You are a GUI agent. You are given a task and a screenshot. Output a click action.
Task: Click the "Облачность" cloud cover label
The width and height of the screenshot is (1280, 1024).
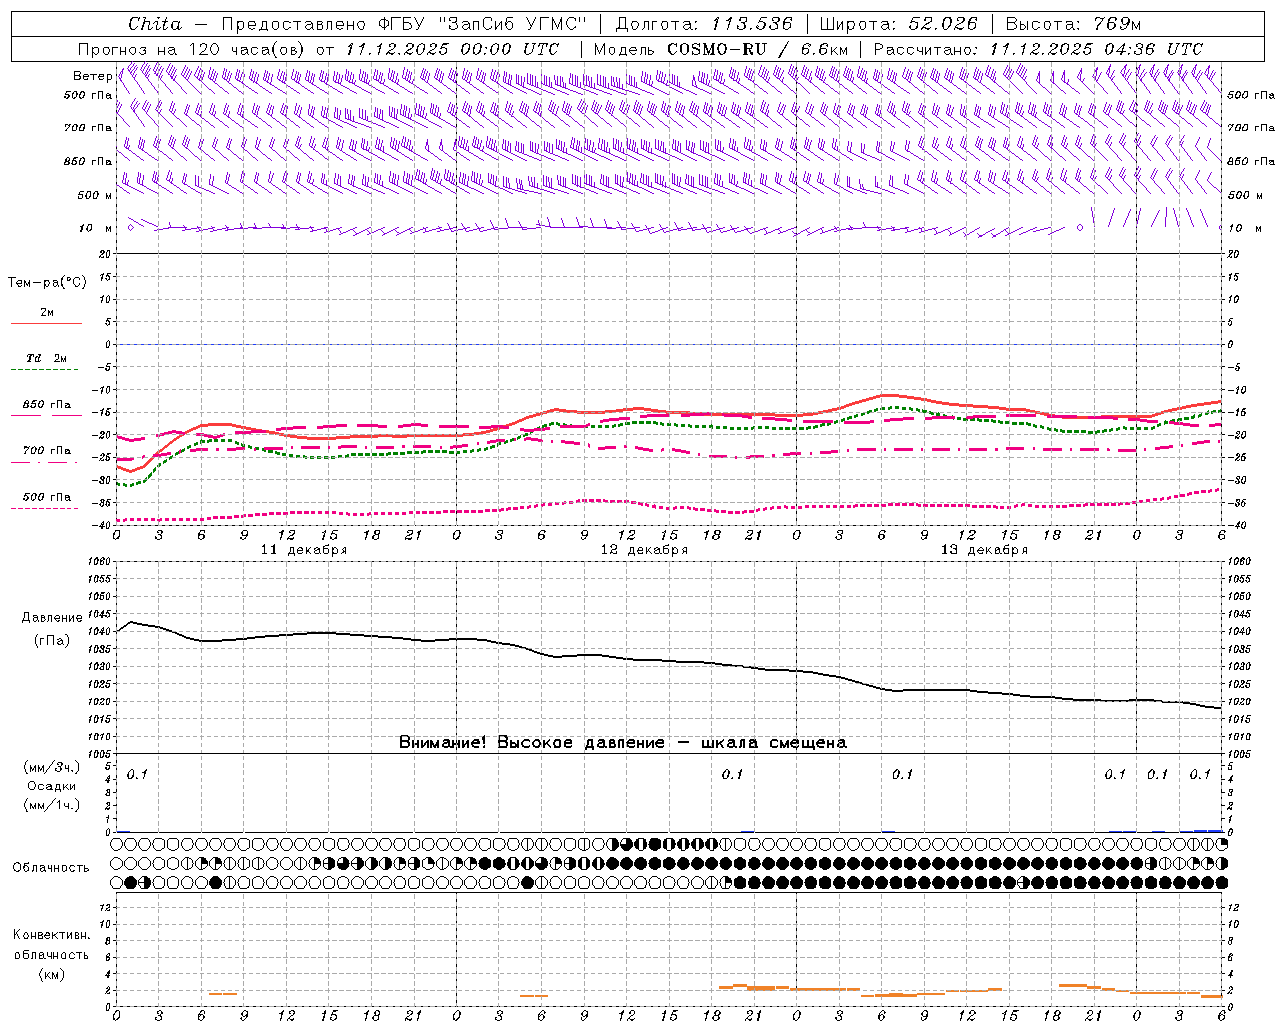[x=51, y=868]
